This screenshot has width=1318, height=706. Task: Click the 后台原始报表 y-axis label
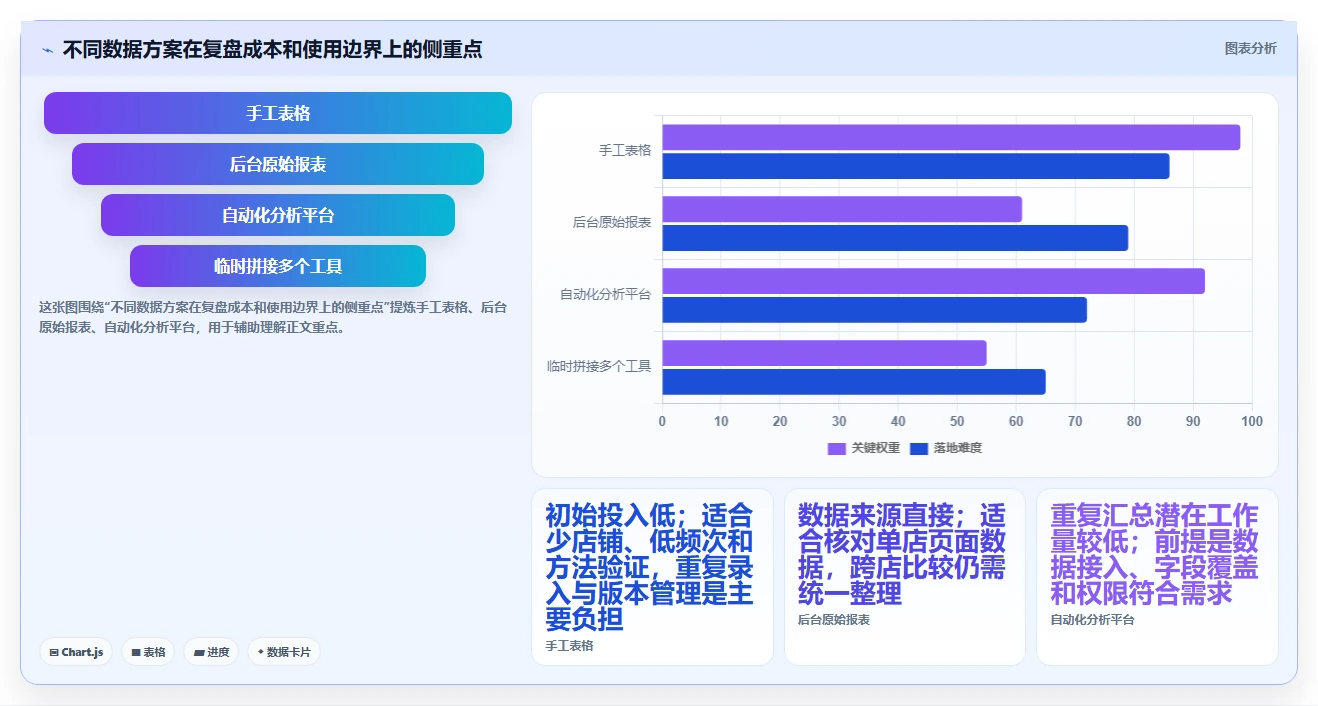pyautogui.click(x=612, y=222)
